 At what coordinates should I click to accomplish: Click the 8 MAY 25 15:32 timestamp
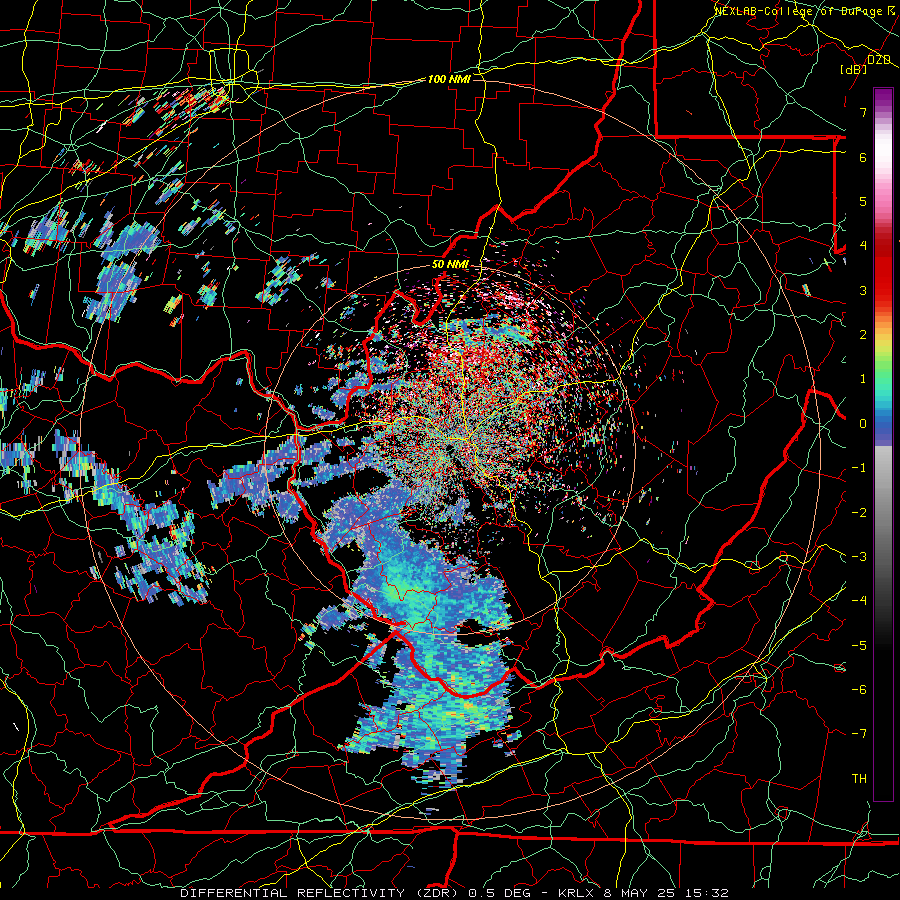click(x=668, y=893)
